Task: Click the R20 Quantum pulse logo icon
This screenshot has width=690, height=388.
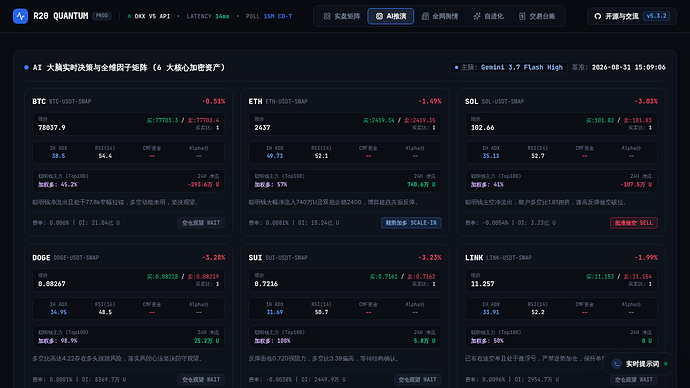Action: click(20, 16)
